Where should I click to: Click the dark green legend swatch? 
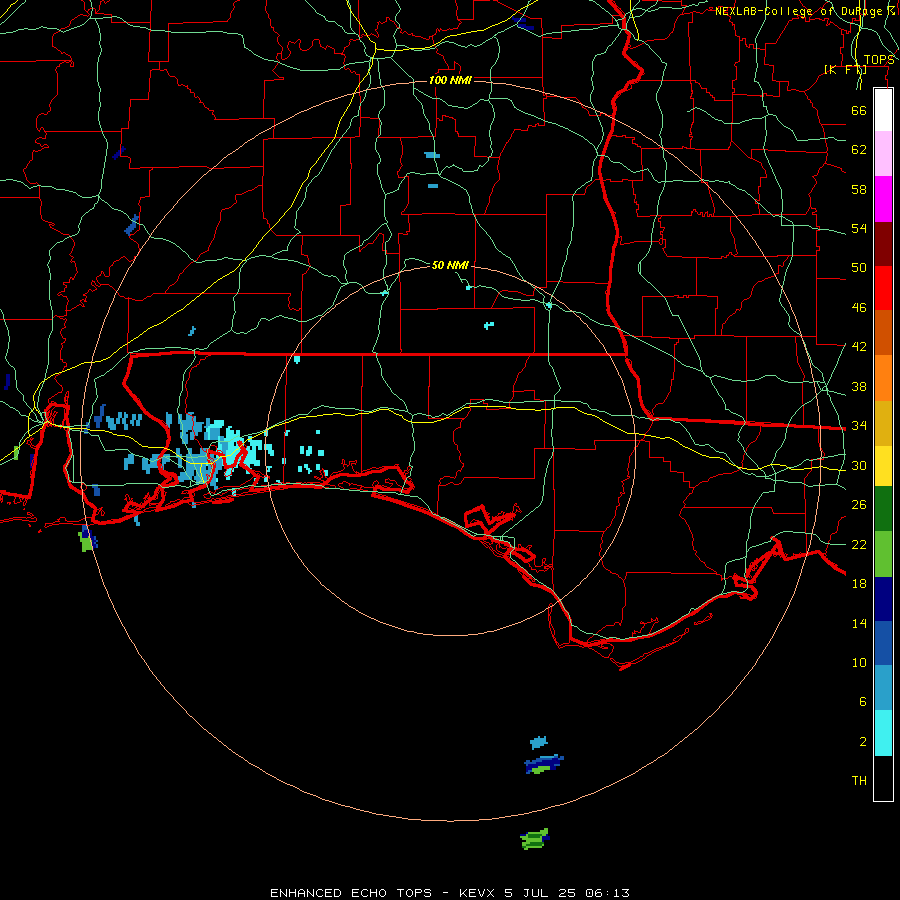point(883,509)
